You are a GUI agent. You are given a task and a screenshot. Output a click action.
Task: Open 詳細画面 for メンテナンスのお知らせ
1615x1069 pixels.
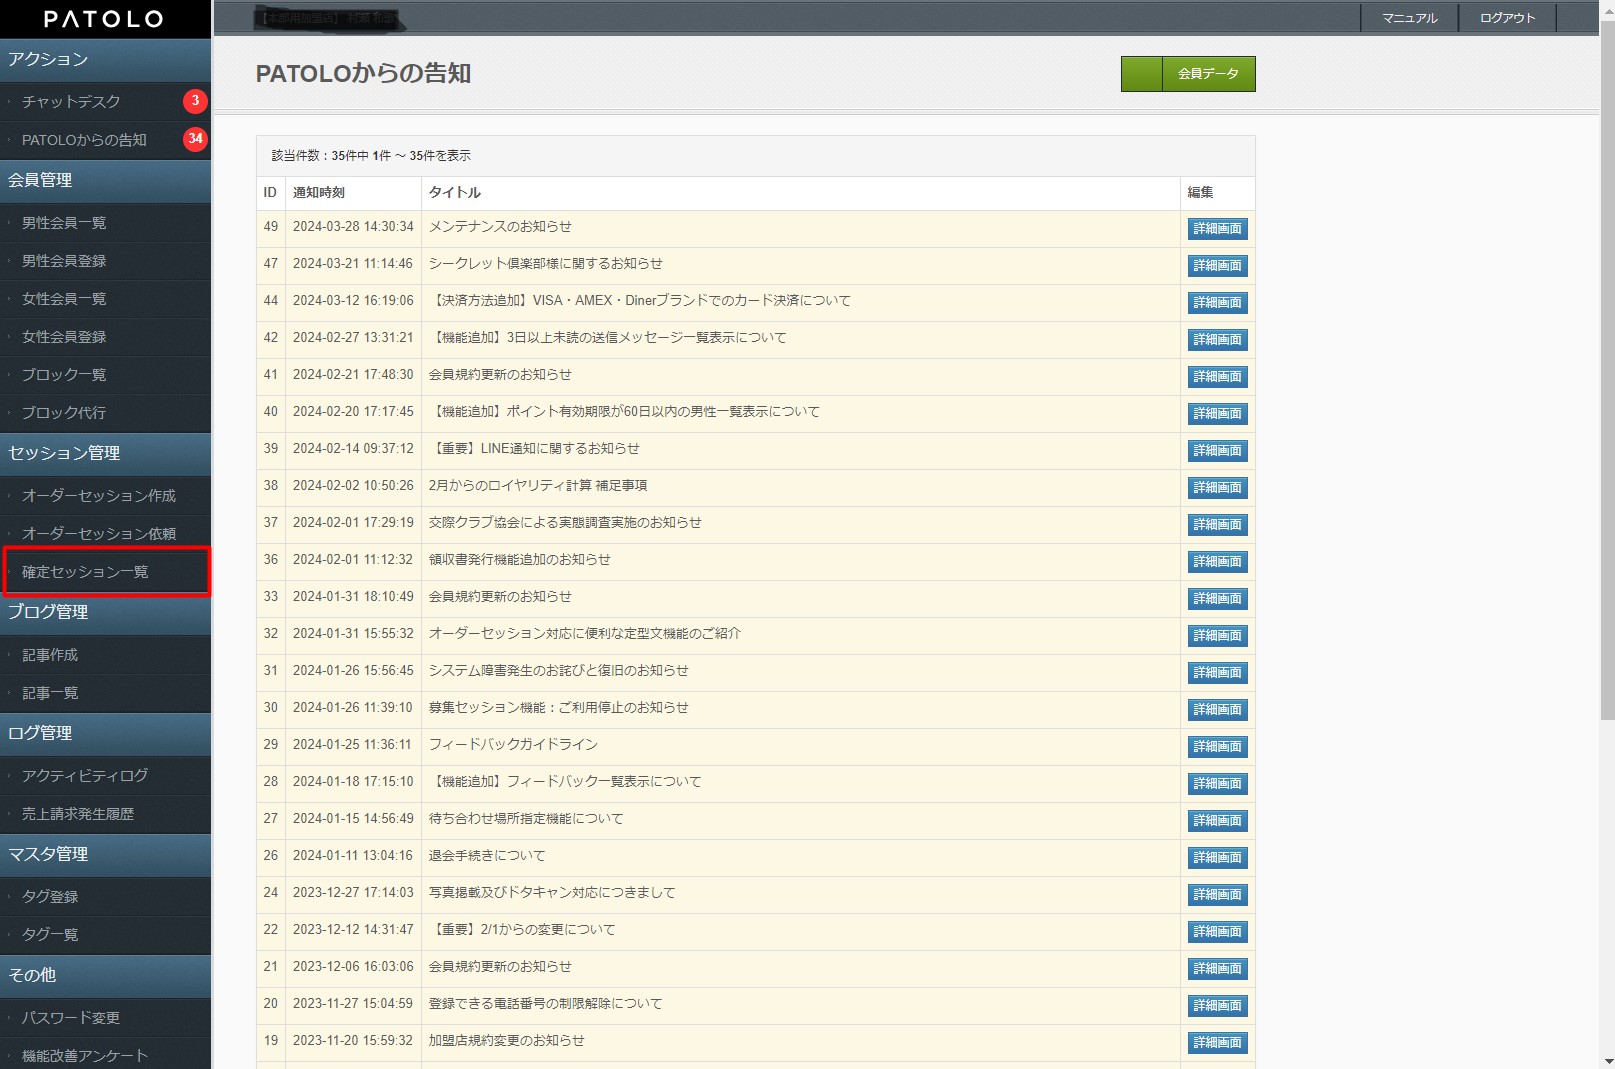[1217, 229]
